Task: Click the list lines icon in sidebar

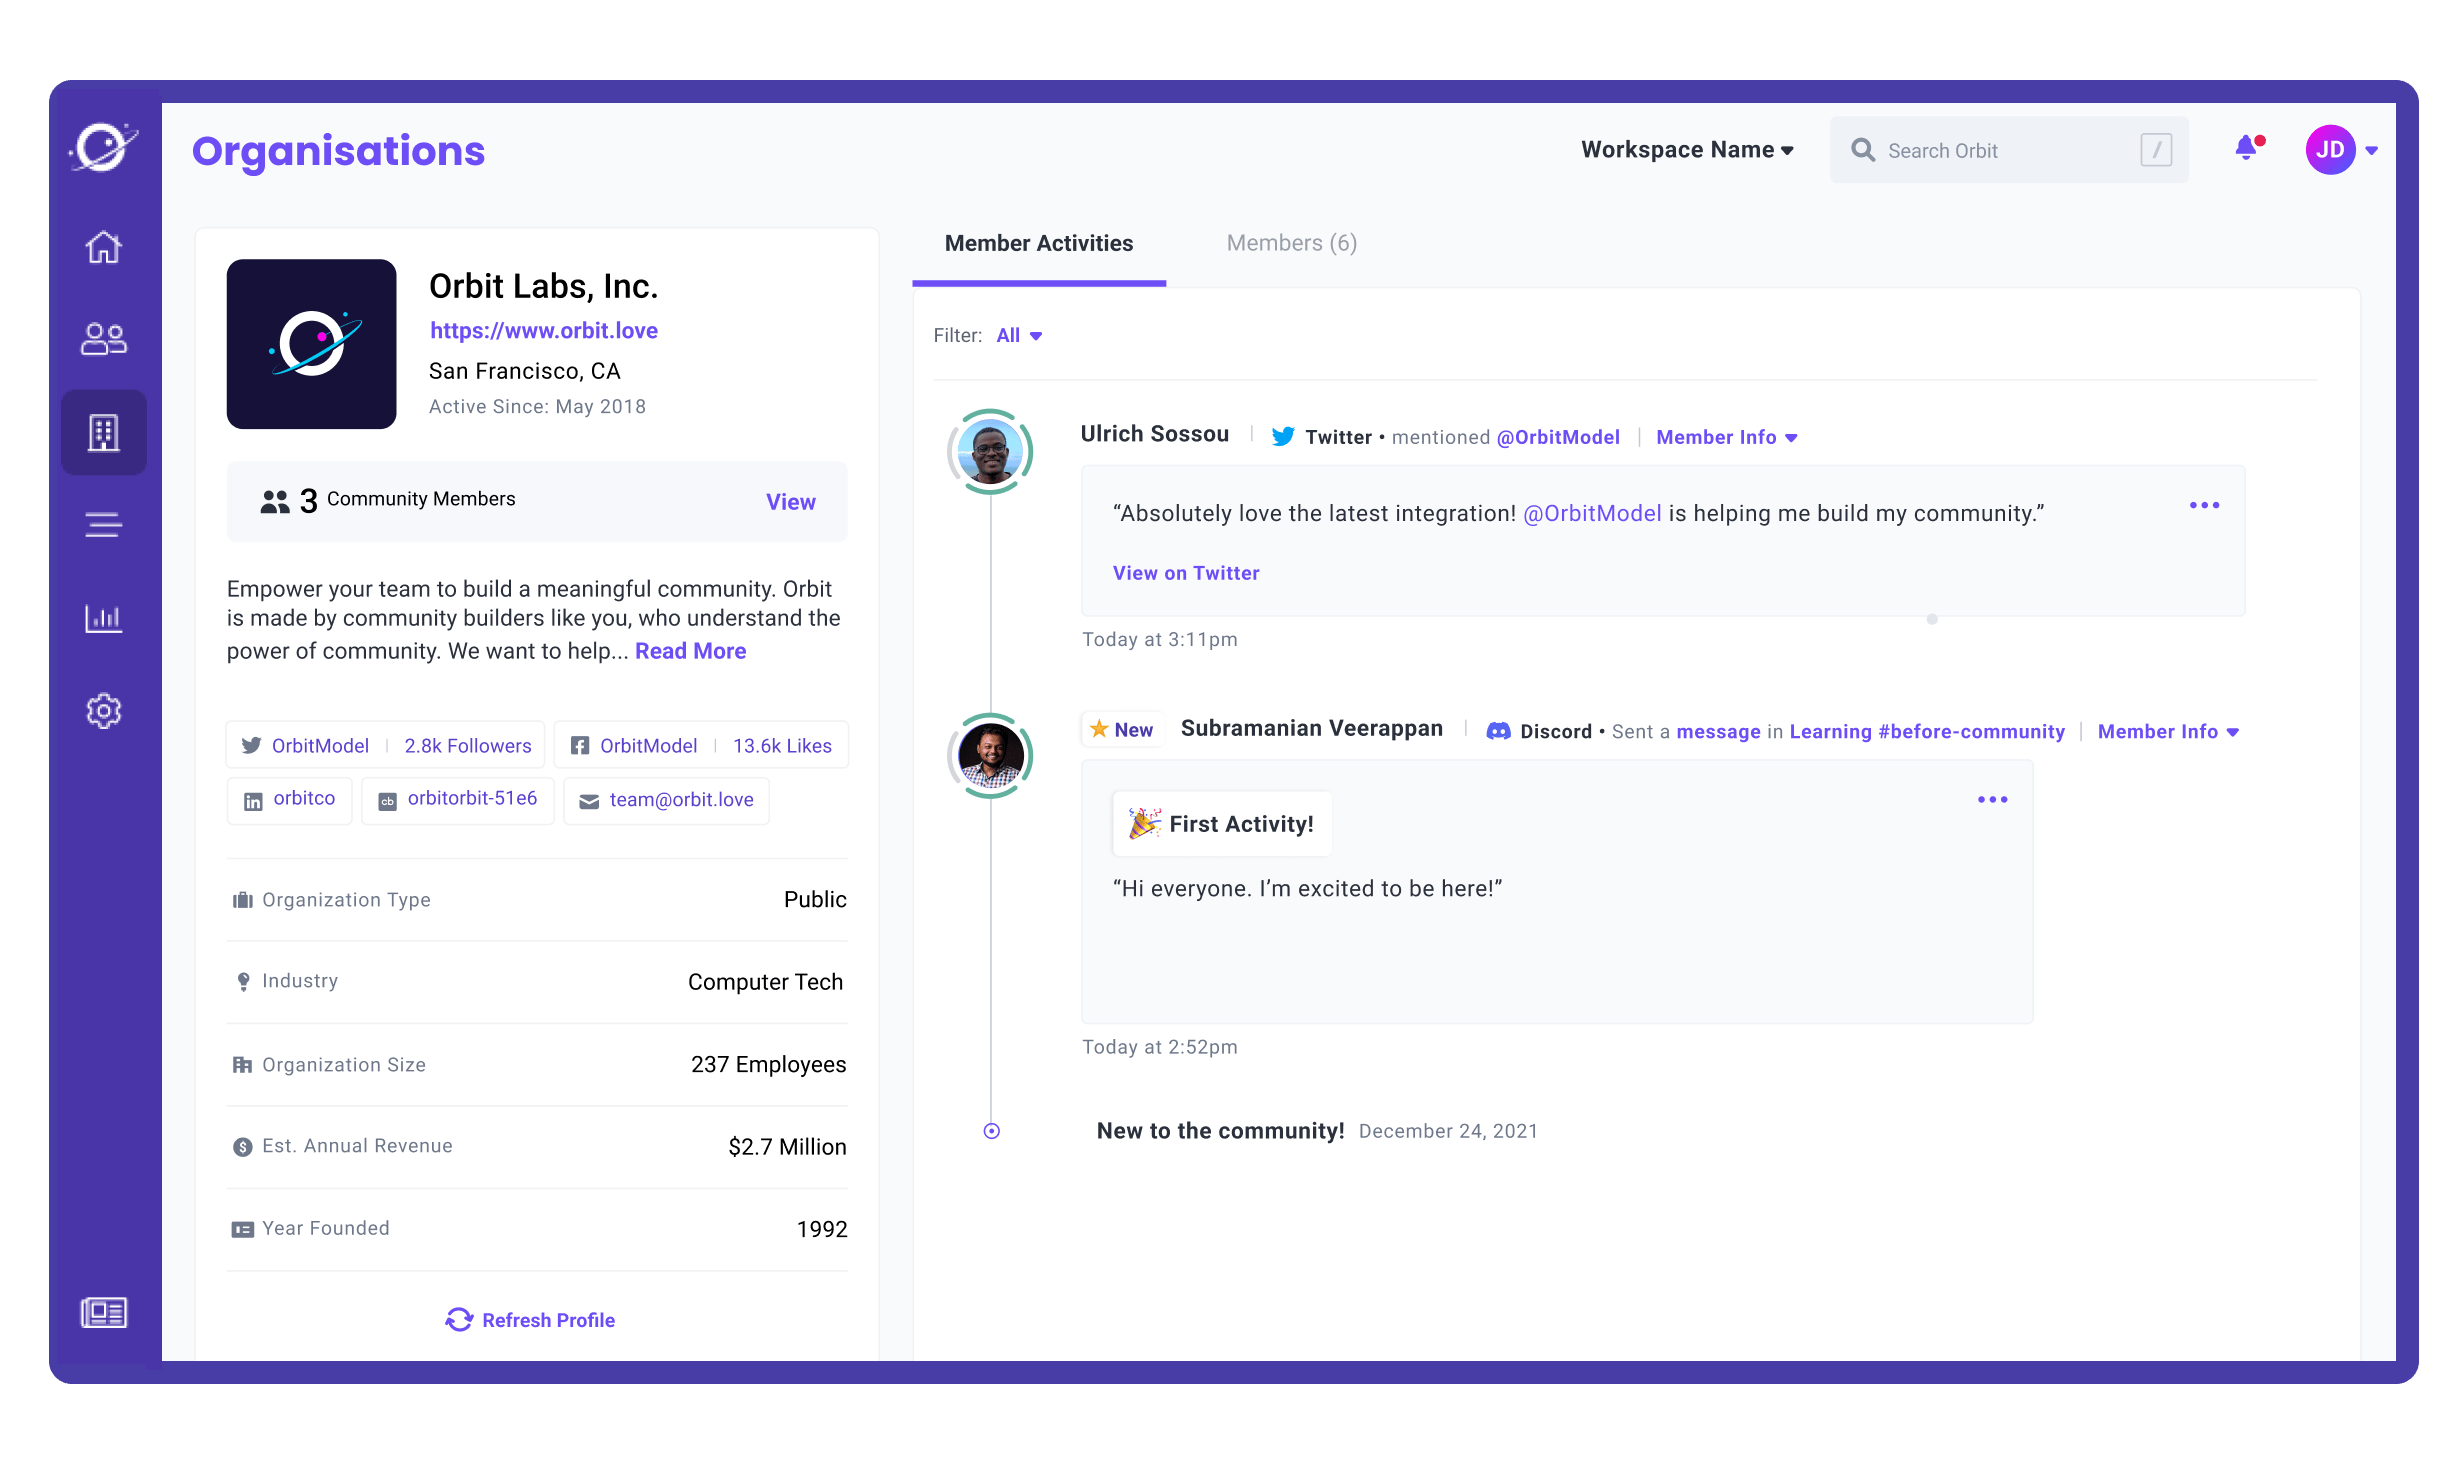Action: 104,525
